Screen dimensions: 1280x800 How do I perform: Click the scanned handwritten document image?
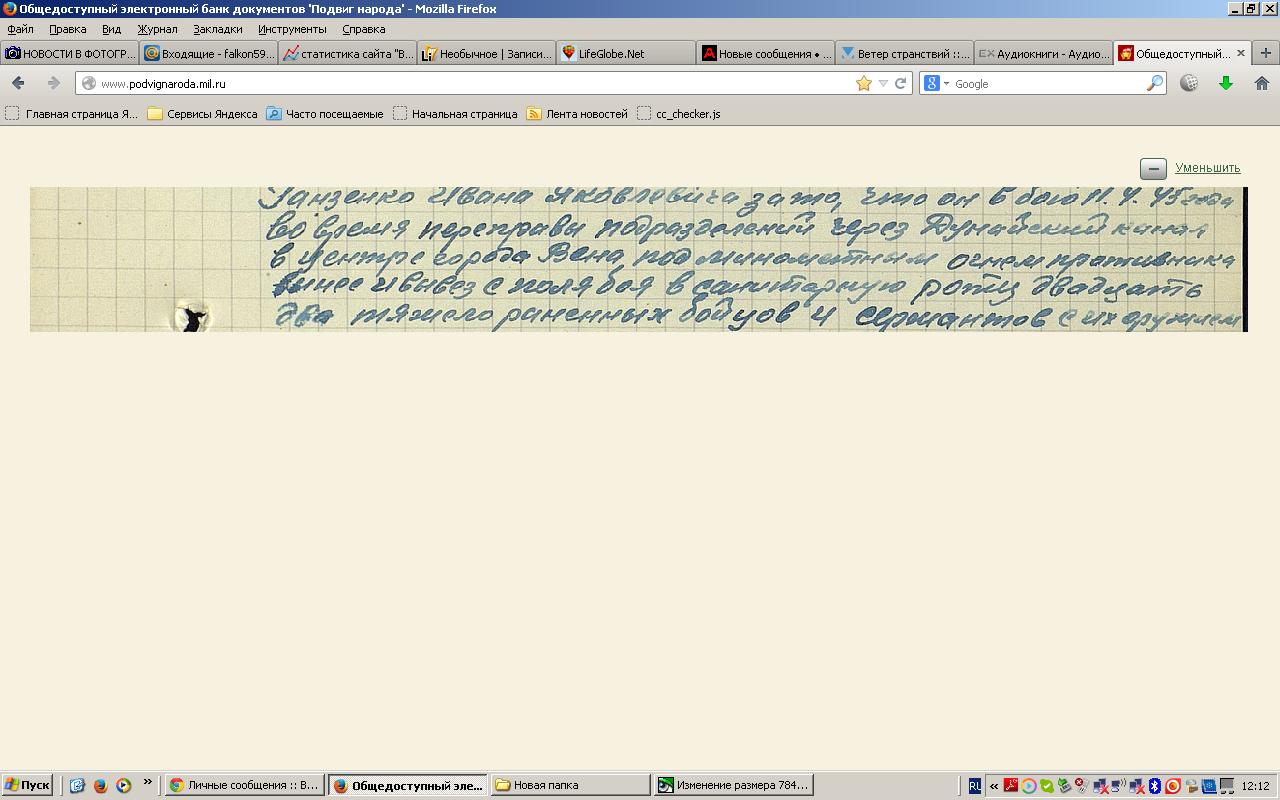coord(638,259)
